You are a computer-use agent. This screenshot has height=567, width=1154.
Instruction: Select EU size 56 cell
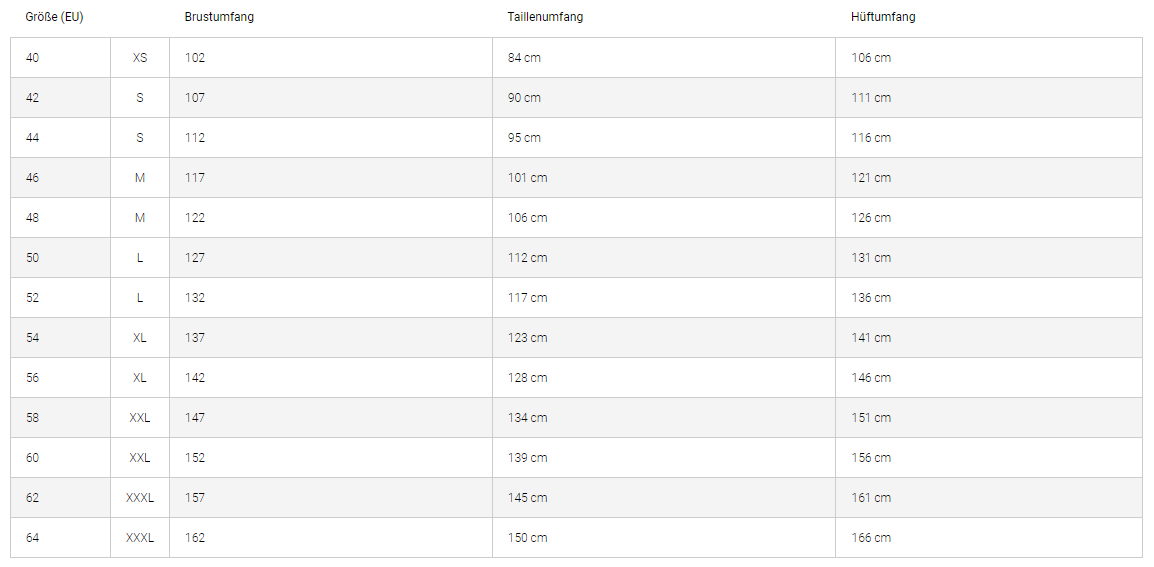(x=60, y=378)
